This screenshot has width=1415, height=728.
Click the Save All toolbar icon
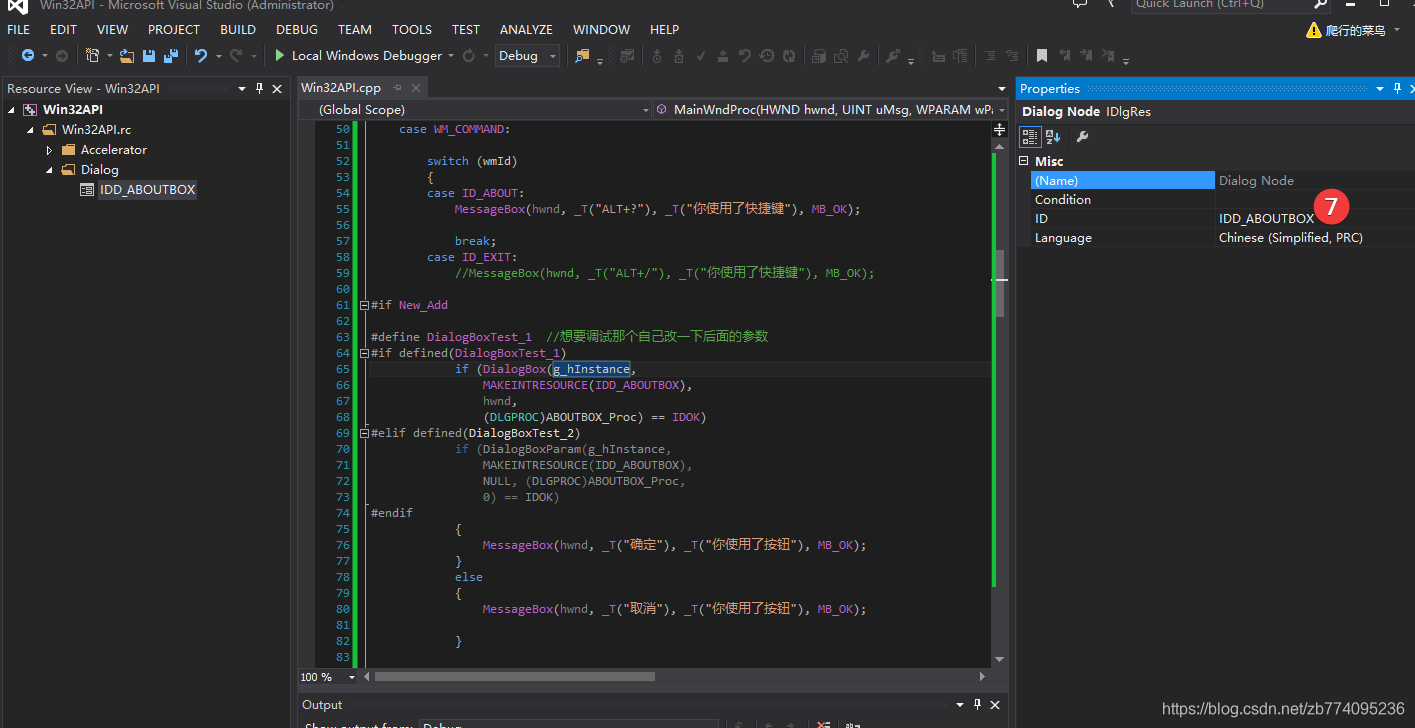tap(170, 56)
